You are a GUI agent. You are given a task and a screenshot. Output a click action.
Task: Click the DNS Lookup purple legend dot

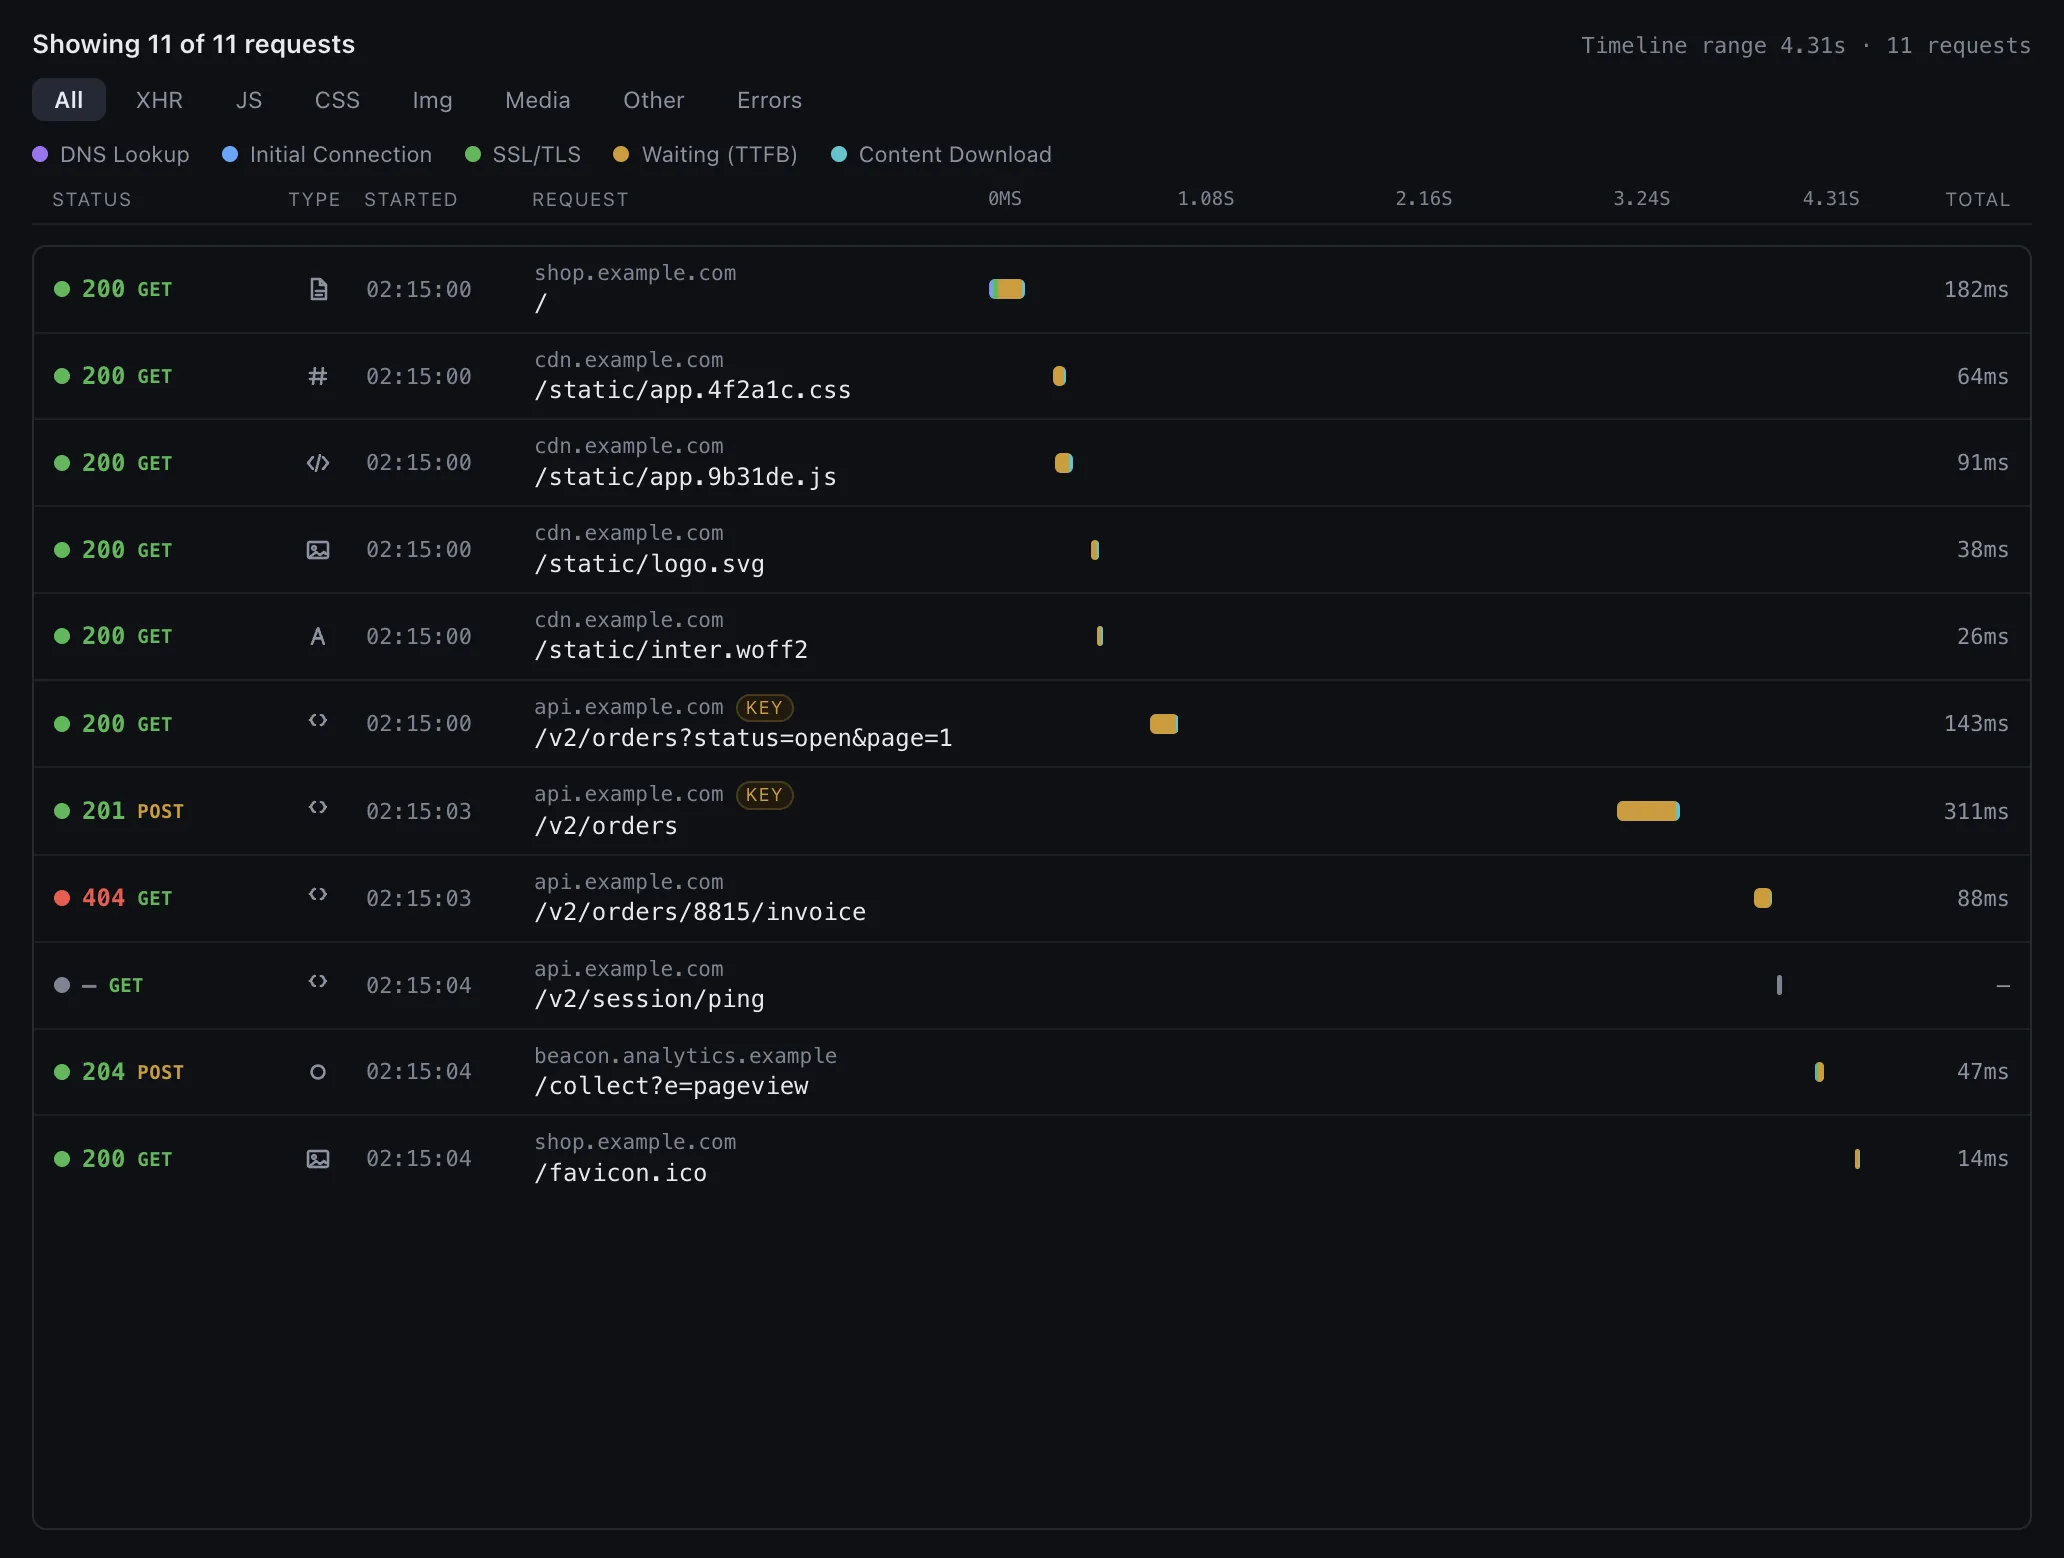pos(40,154)
